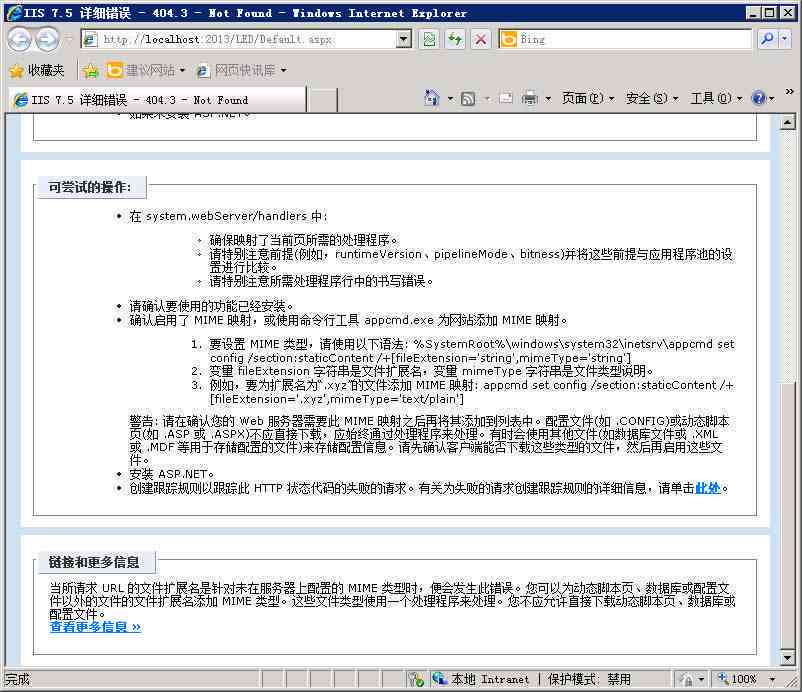Image resolution: width=802 pixels, height=692 pixels.
Task: Open a new blank tab
Action: [322, 100]
